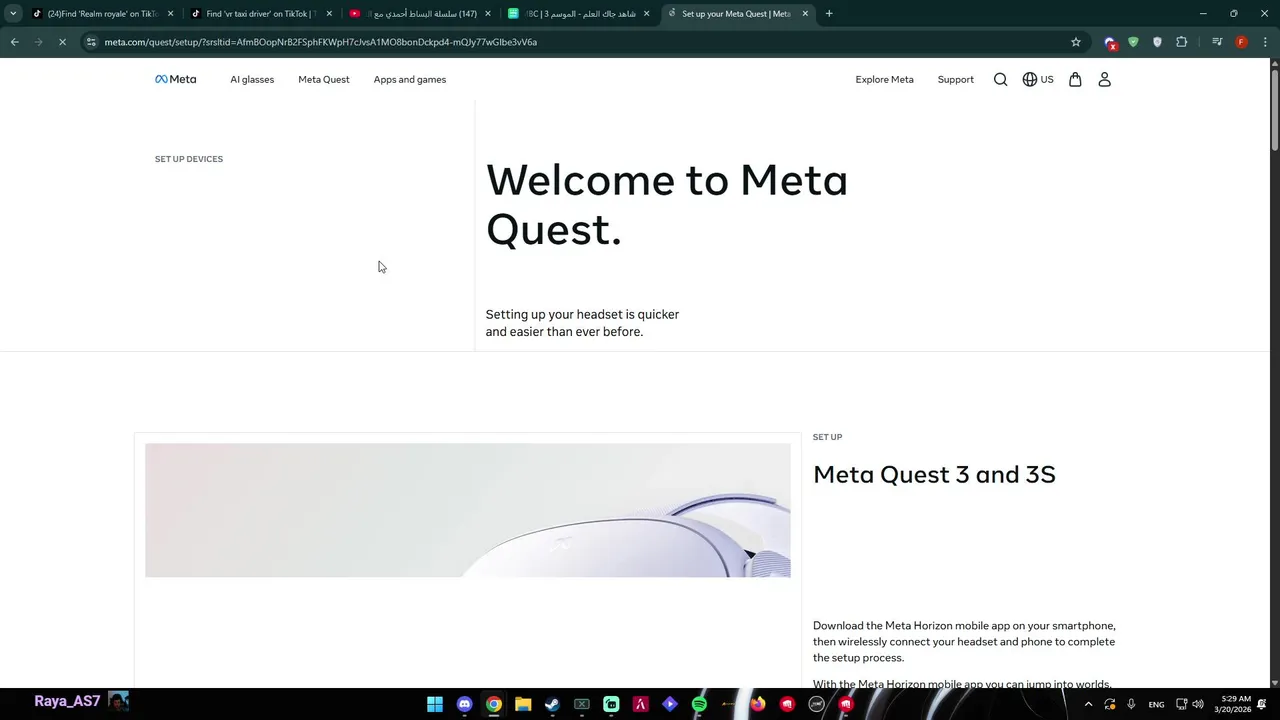
Task: Open the Windows Start button
Action: click(x=435, y=704)
